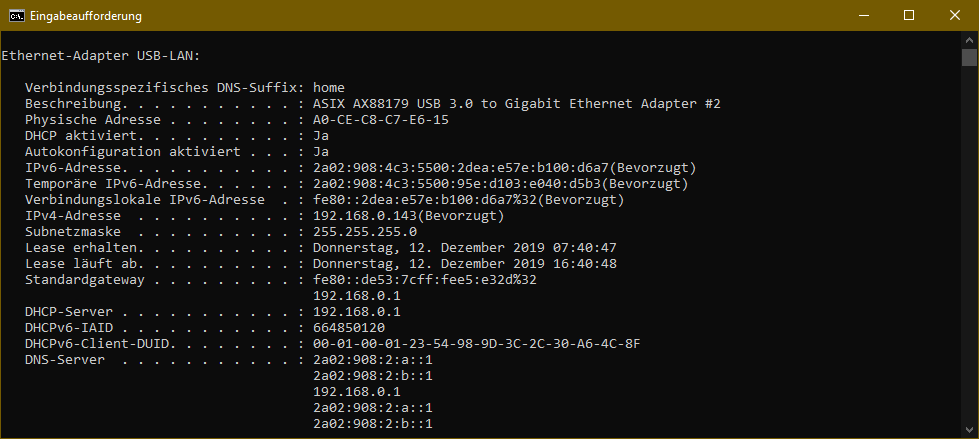This screenshot has width=979, height=439.
Task: Close the Eingabeaufforderung window
Action: pyautogui.click(x=955, y=16)
